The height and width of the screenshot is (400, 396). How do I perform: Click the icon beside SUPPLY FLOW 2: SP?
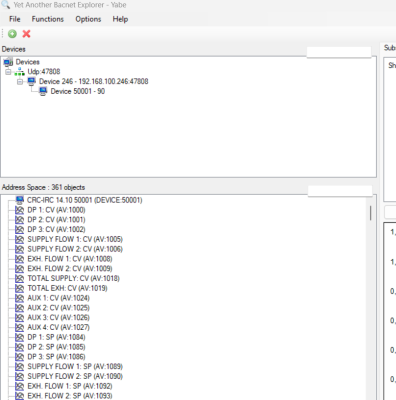(20, 376)
